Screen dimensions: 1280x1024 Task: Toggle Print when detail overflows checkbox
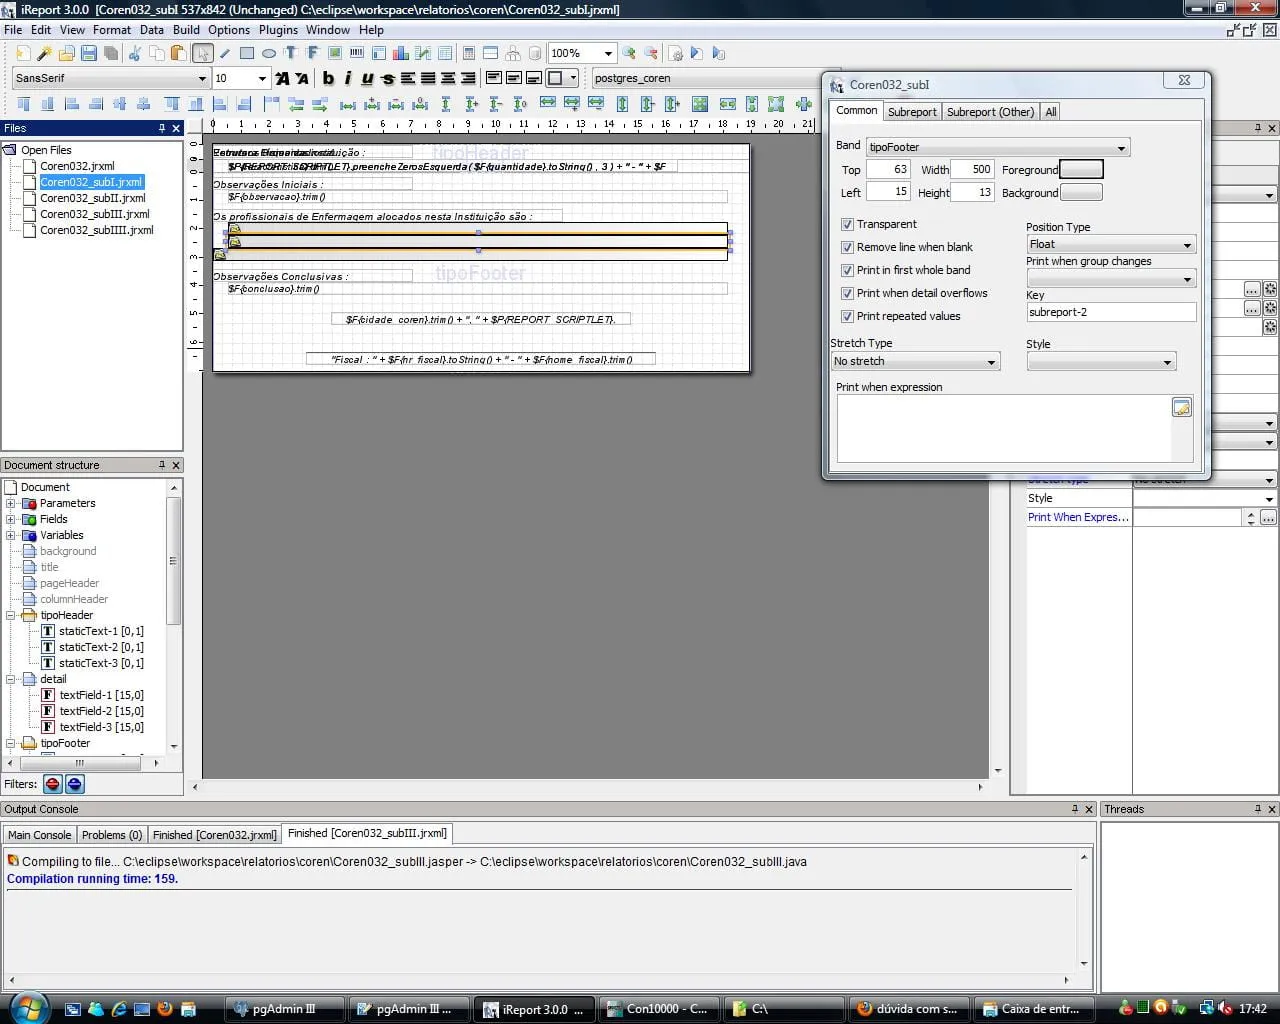pyautogui.click(x=847, y=294)
